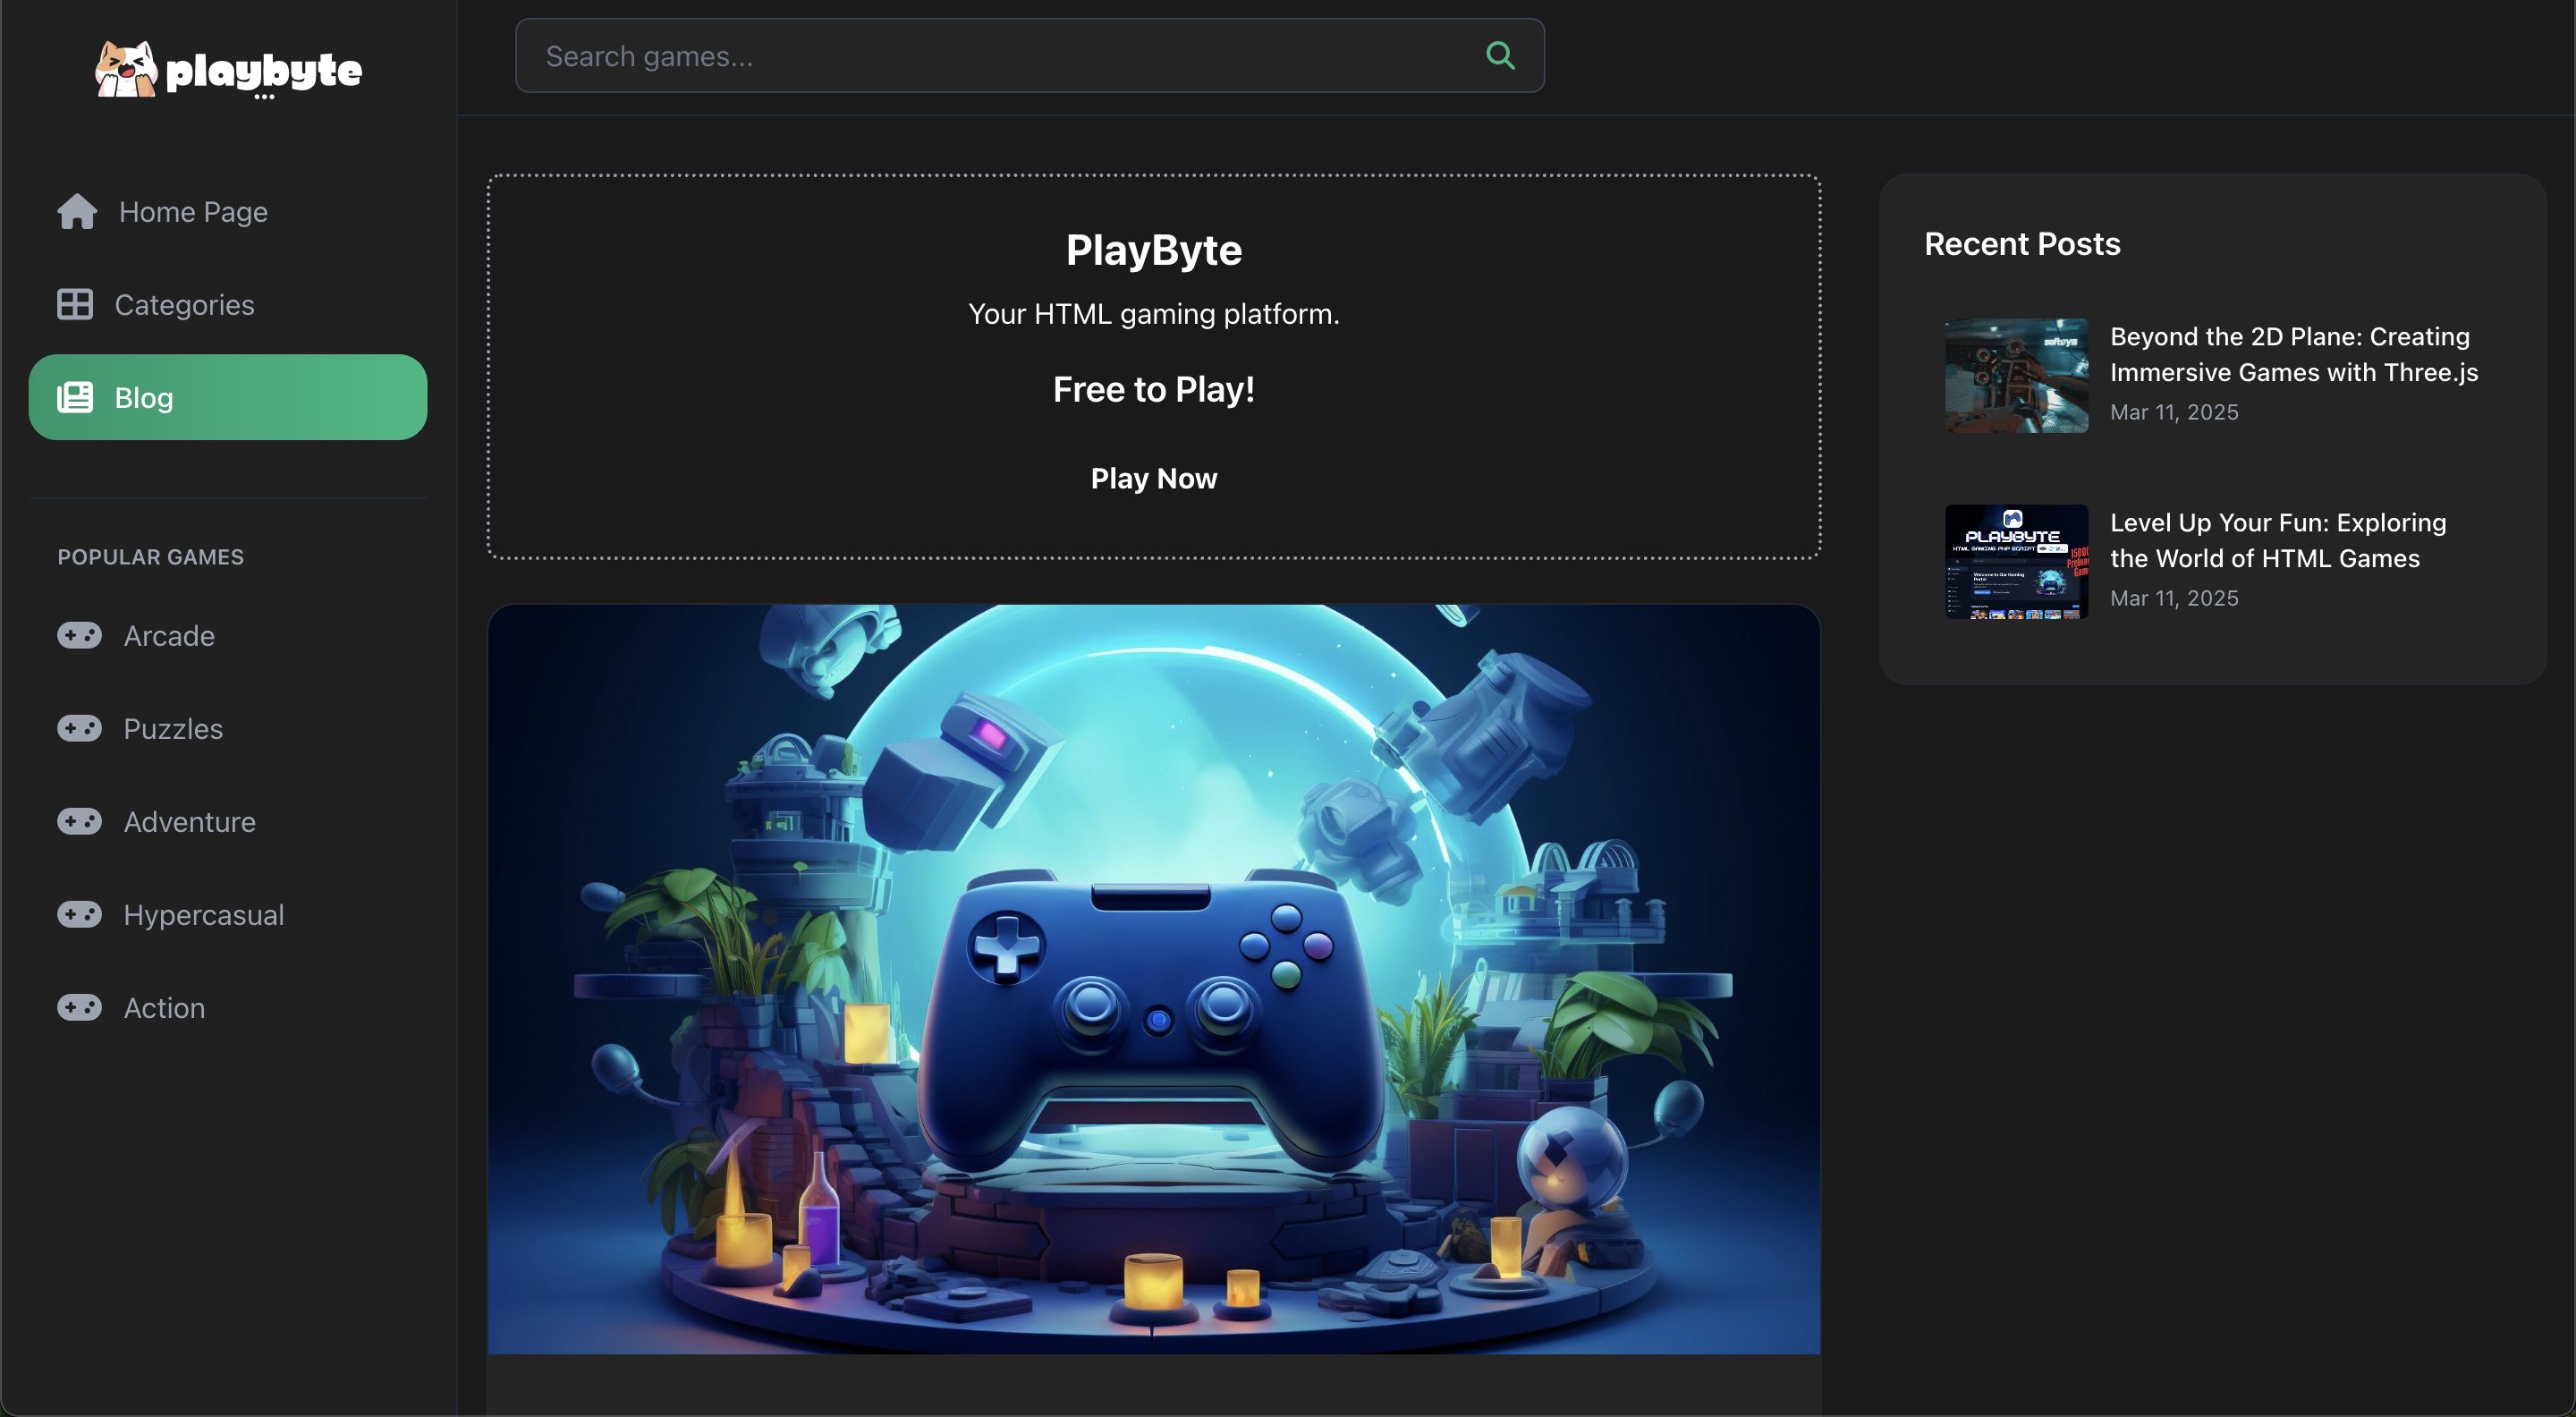Image resolution: width=2576 pixels, height=1417 pixels.
Task: Click the Recent Posts heading
Action: tap(2022, 244)
